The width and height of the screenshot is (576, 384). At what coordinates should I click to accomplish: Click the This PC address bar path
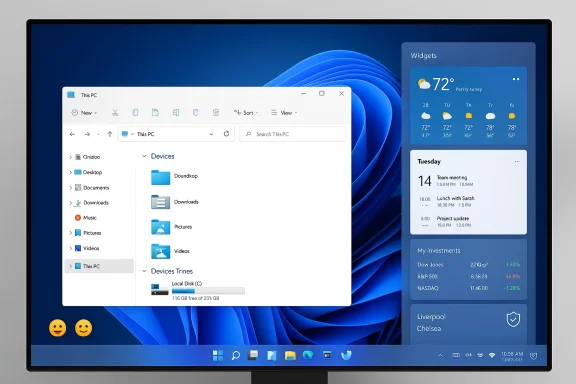tap(145, 134)
